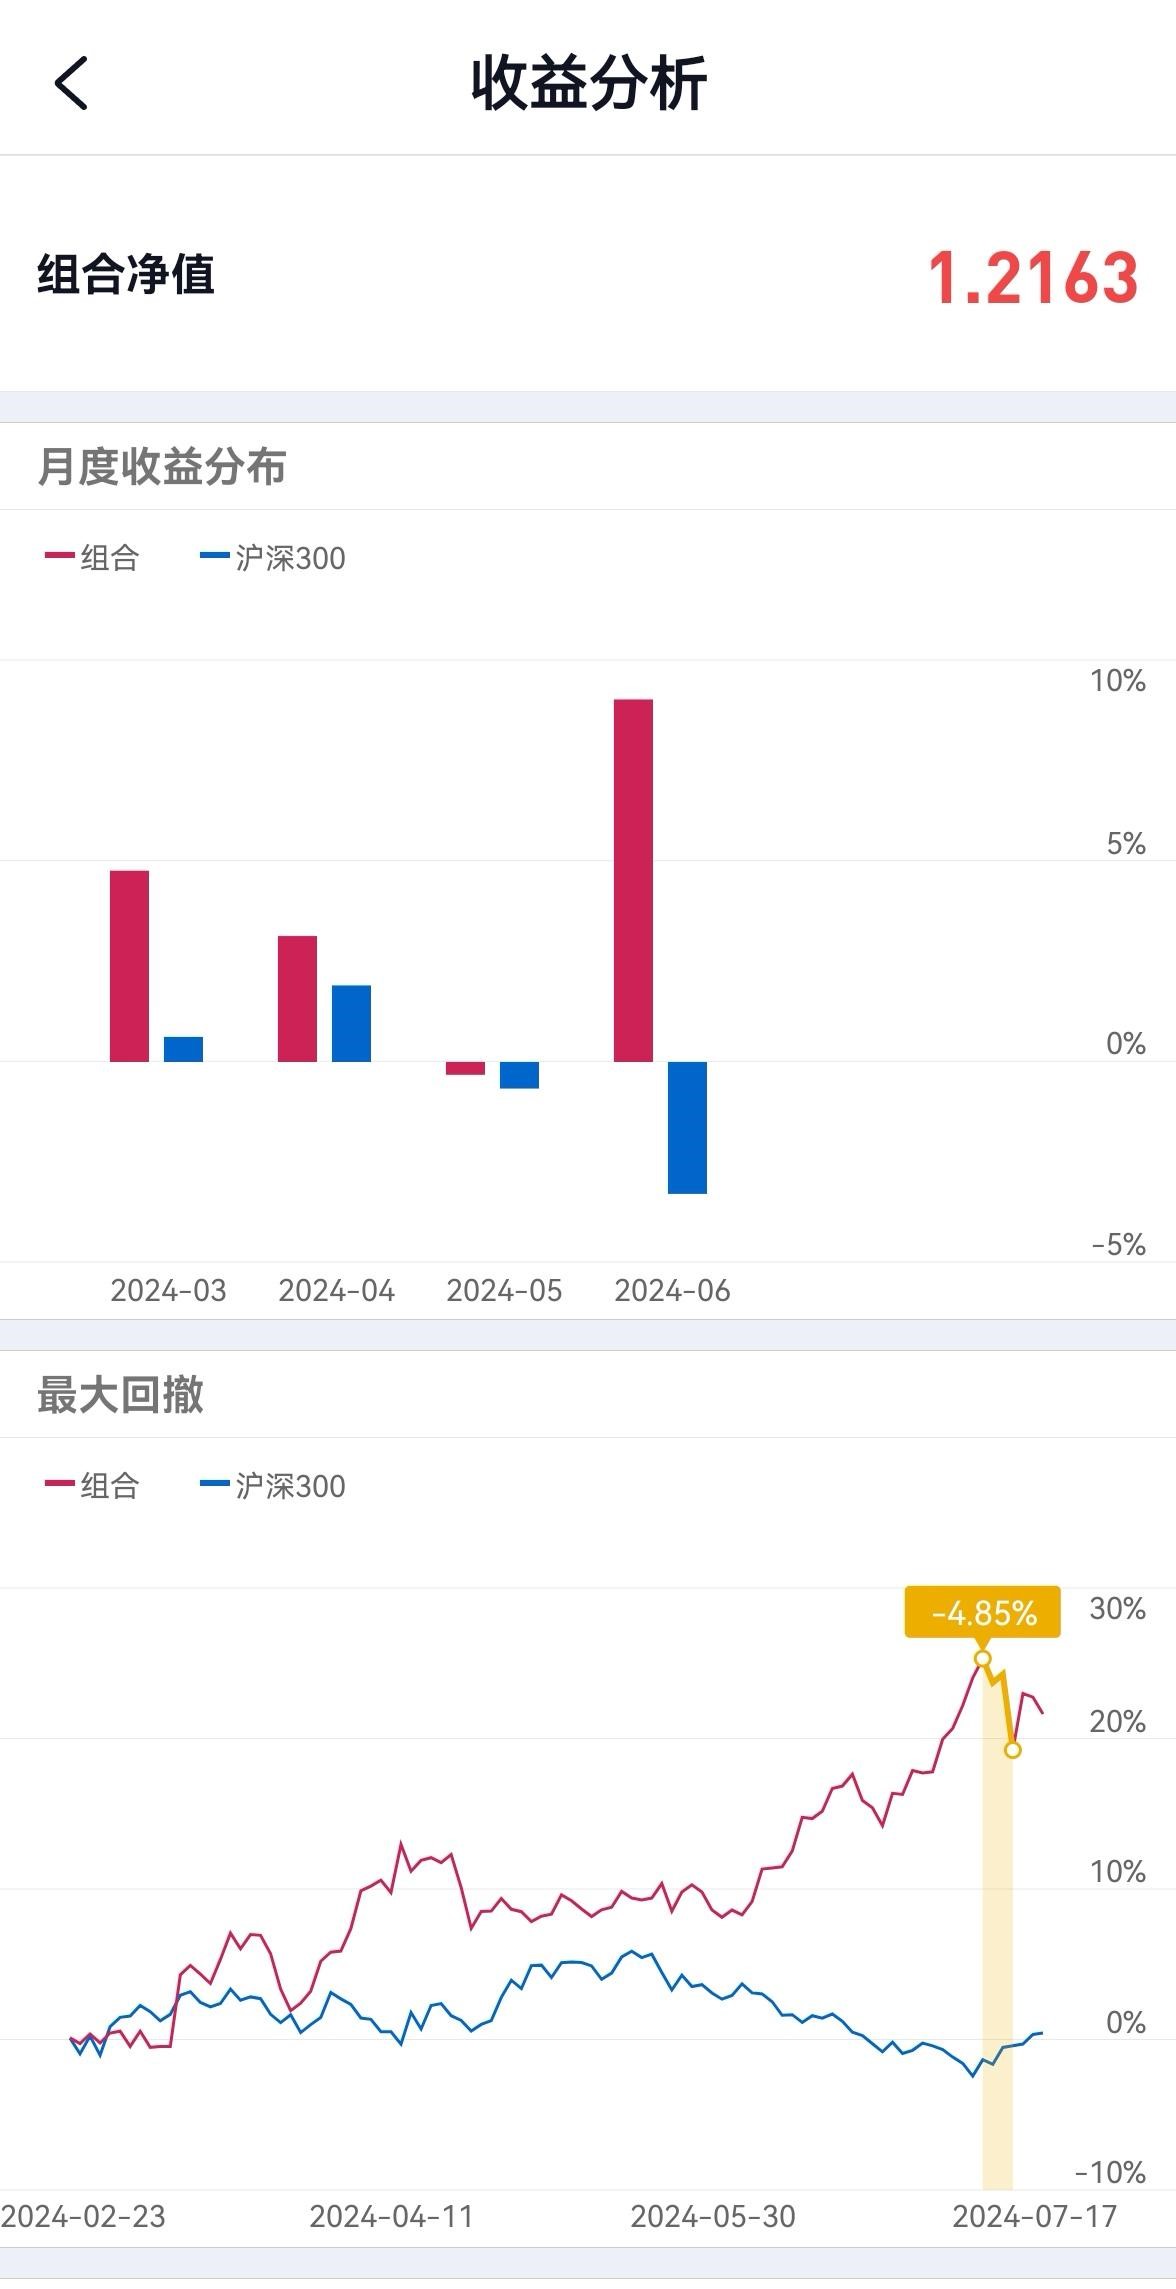Select the red 组合 bar for 2024-04
Viewport: 1176px width, 2289px height.
[297, 998]
